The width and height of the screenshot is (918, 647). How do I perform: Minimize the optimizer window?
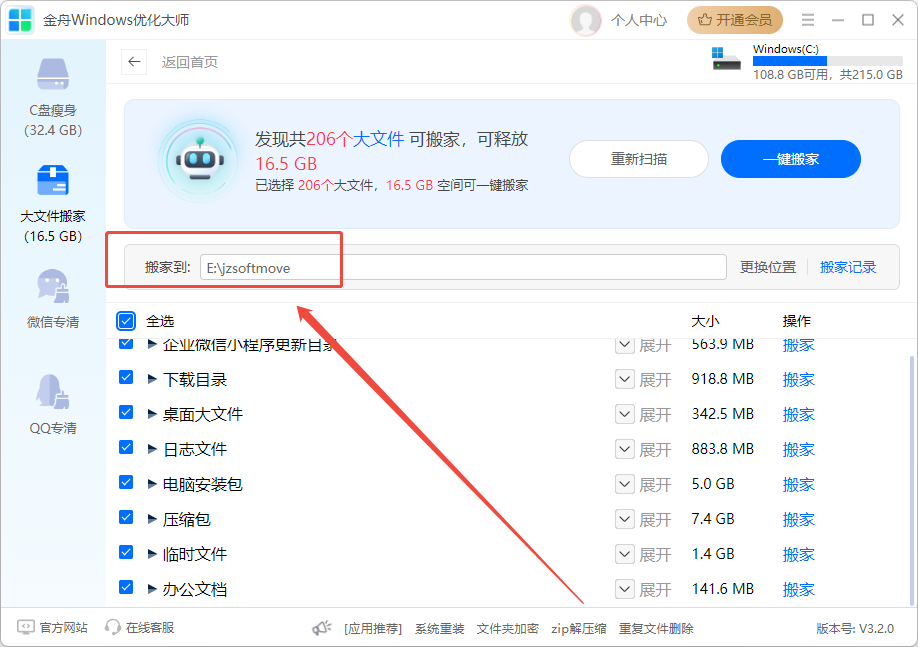(838, 20)
